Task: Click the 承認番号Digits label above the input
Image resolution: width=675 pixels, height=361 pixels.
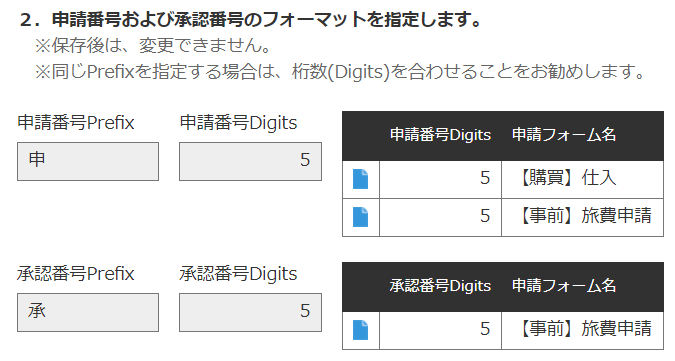Action: click(x=238, y=274)
